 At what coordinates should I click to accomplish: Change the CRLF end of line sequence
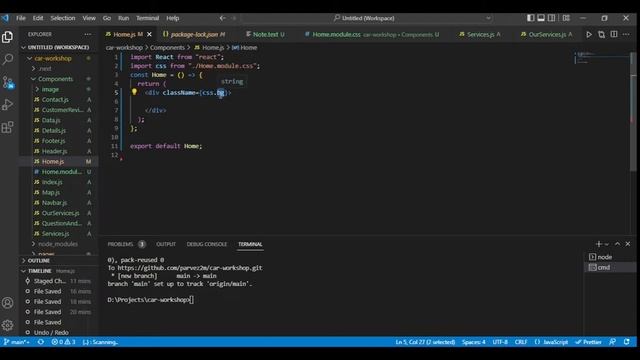521,342
